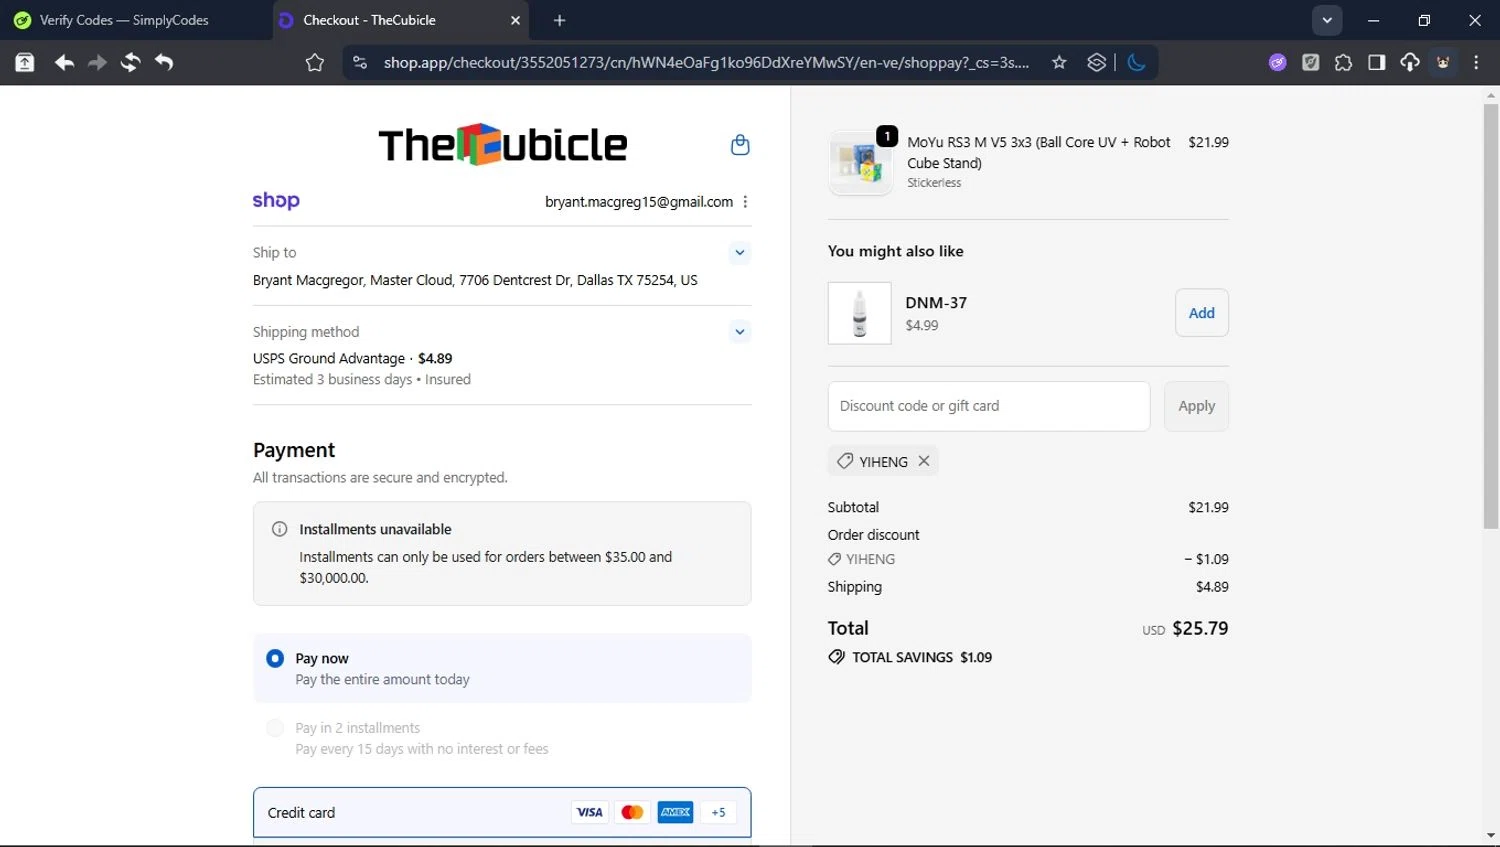Choose the Credit card payment method
The width and height of the screenshot is (1500, 847).
502,812
